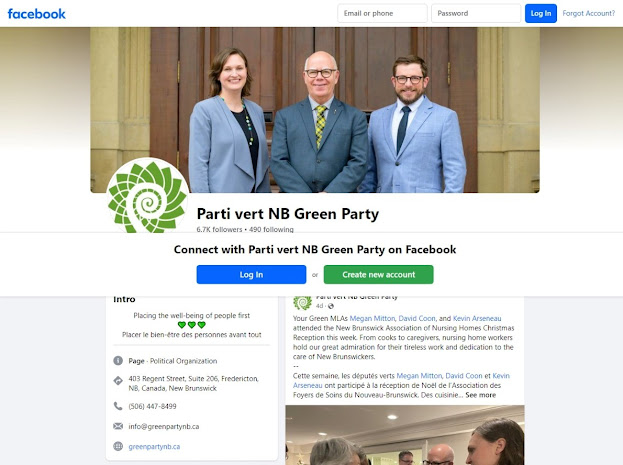
Task: Open the Green Party spiral profile picture
Action: [x=148, y=195]
